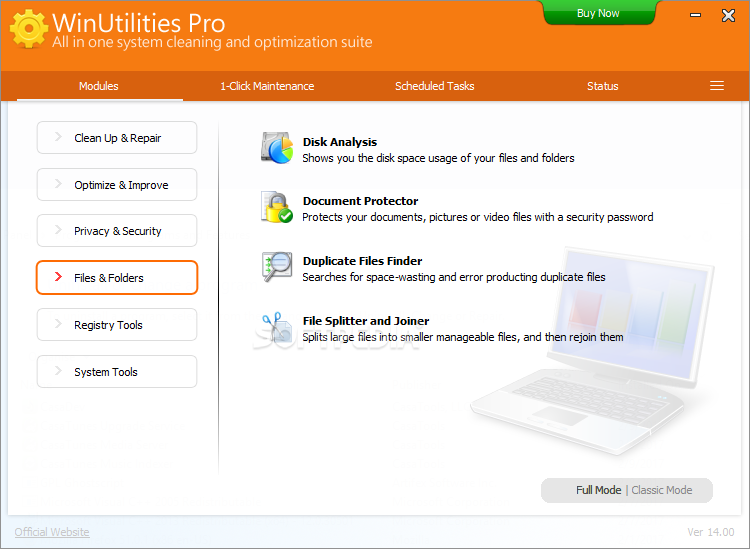Click the 'All in one system cleaning' tagline
The image size is (750, 549).
click(x=212, y=42)
